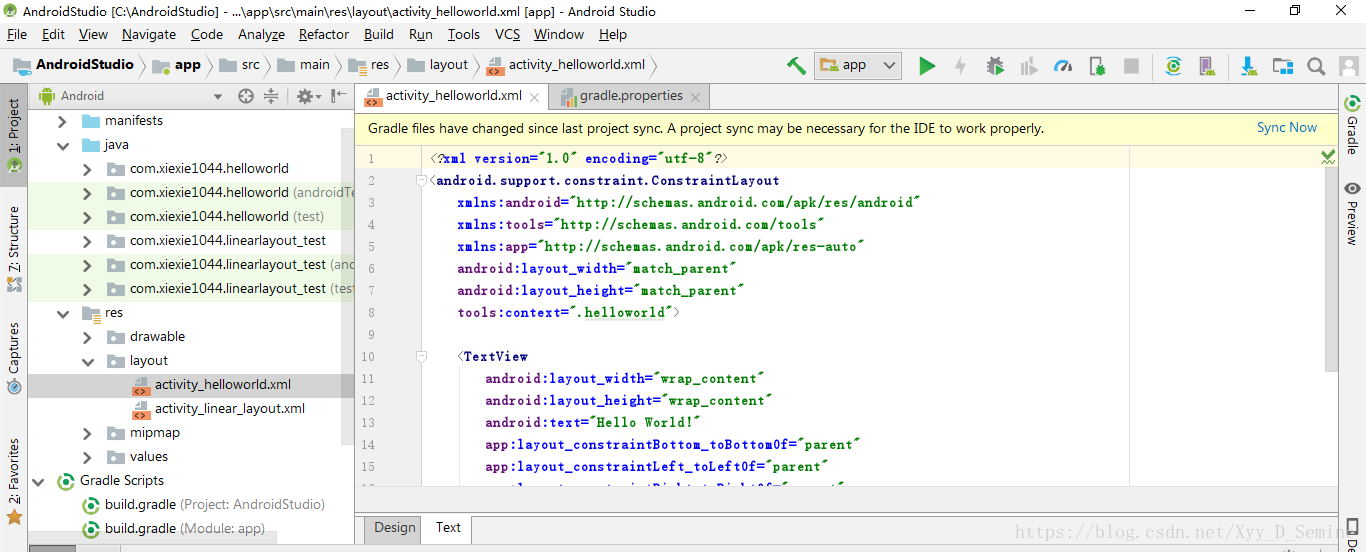Click the editor vertical scrollbar

pos(1331,270)
